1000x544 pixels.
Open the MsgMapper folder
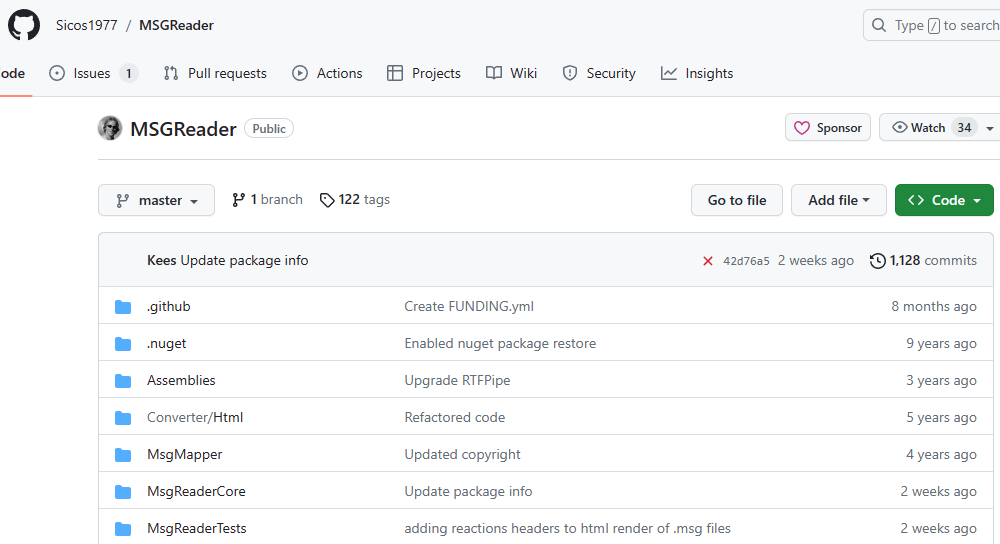[x=185, y=454]
